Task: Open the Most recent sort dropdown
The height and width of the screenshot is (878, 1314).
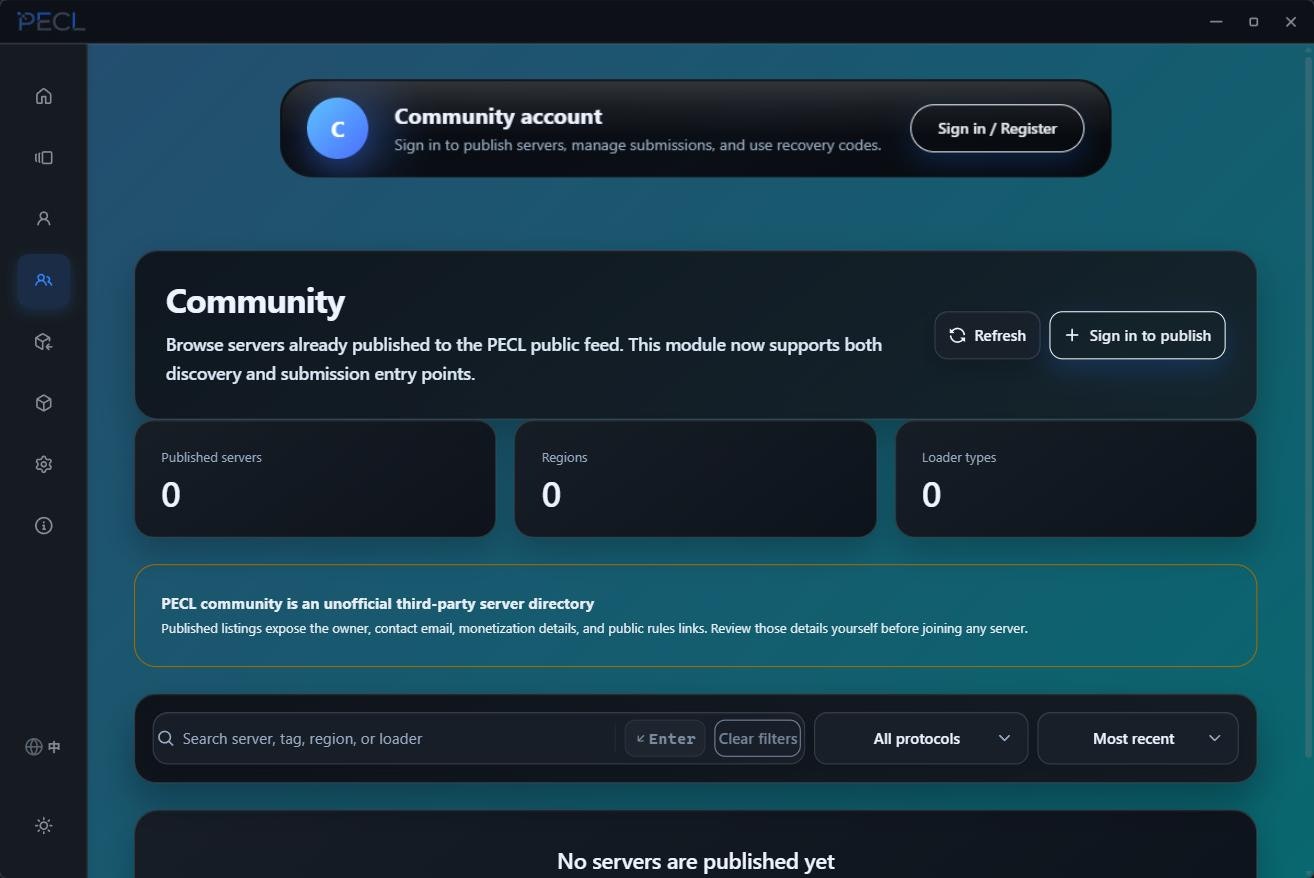Action: coord(1138,738)
